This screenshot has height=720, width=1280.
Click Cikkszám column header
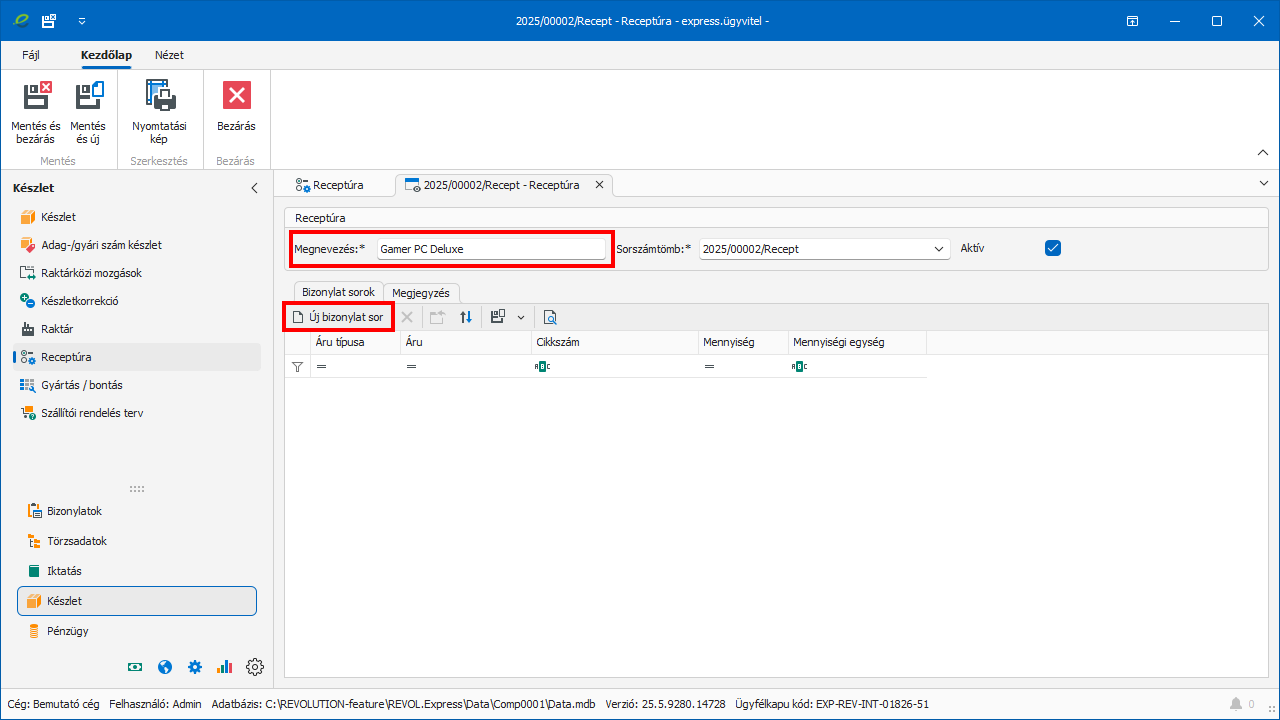tap(615, 342)
